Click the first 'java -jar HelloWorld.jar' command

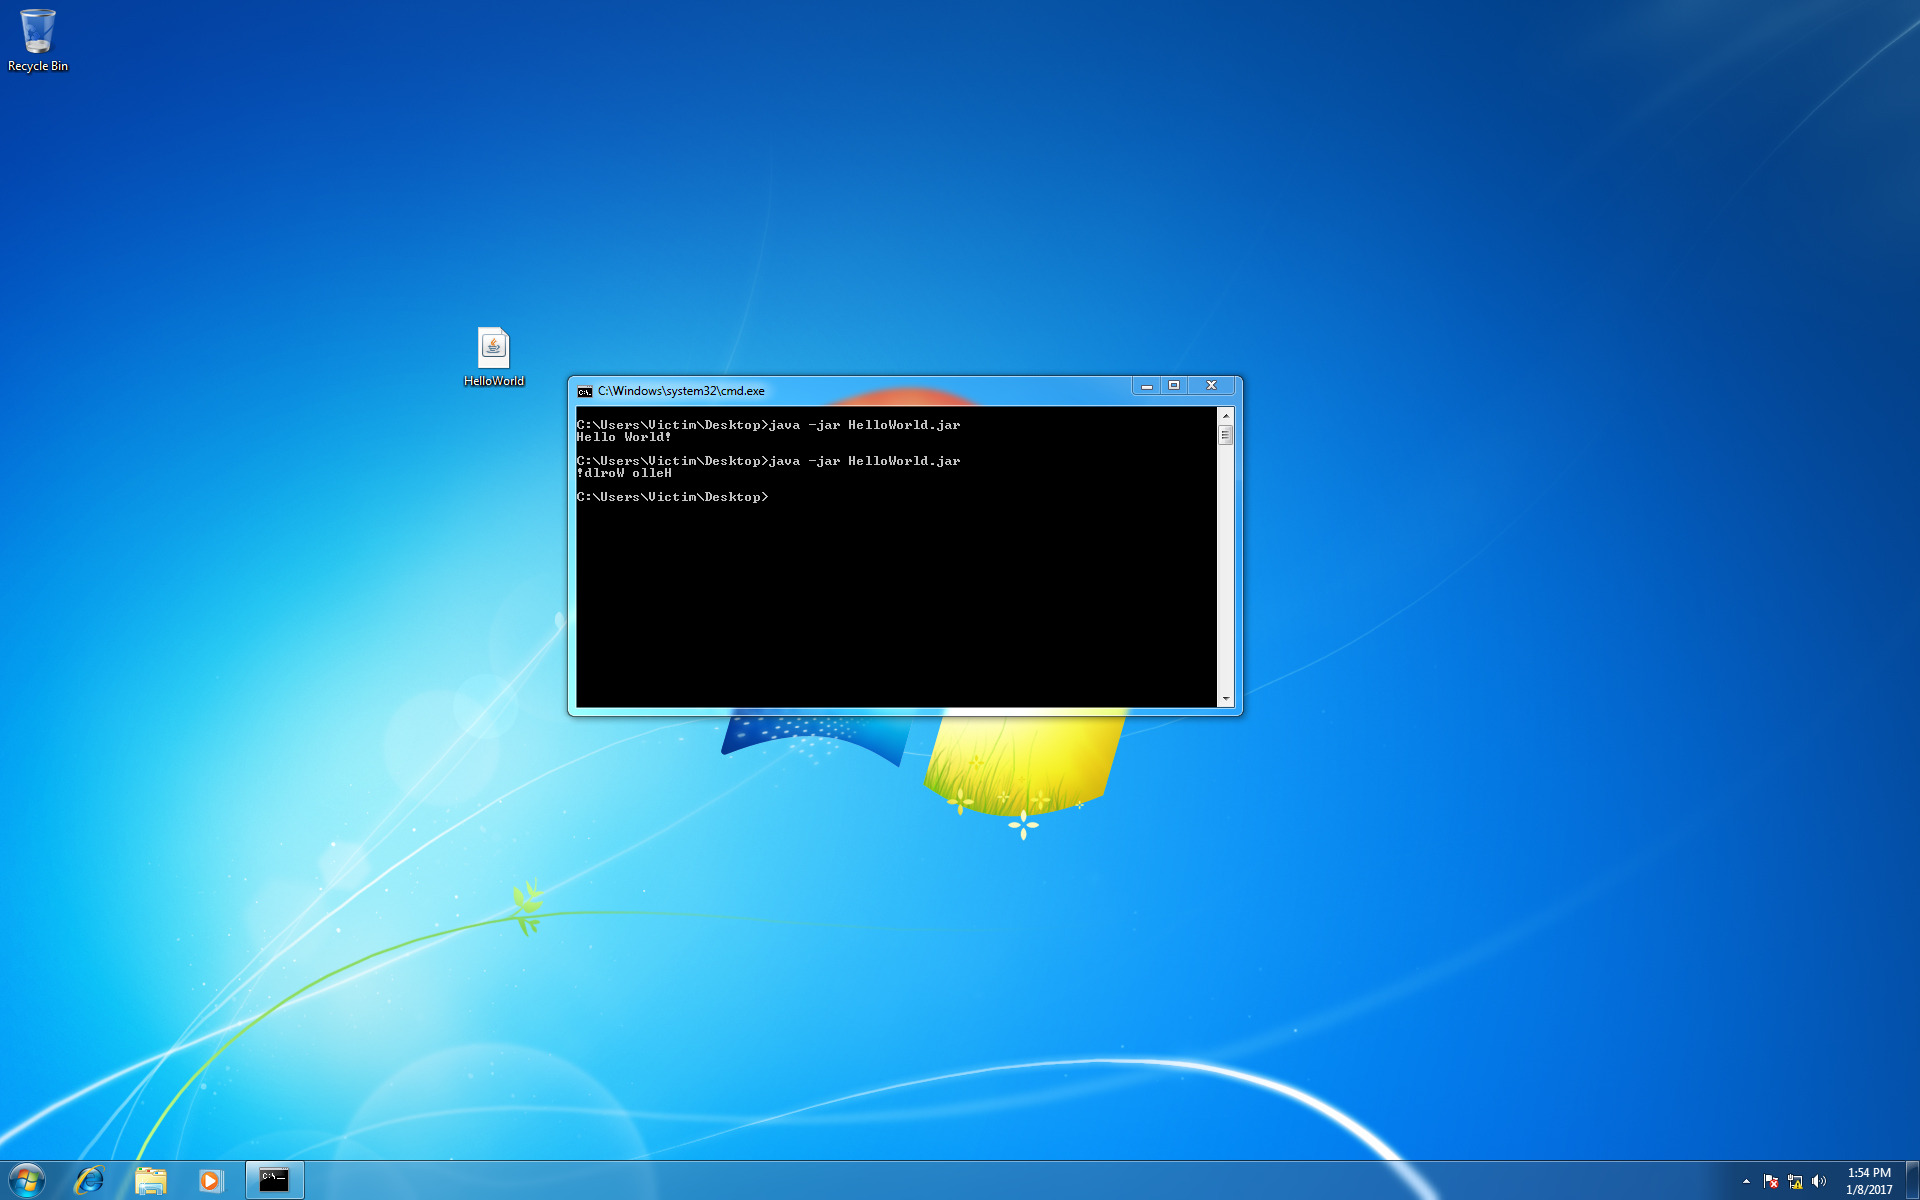coord(865,425)
